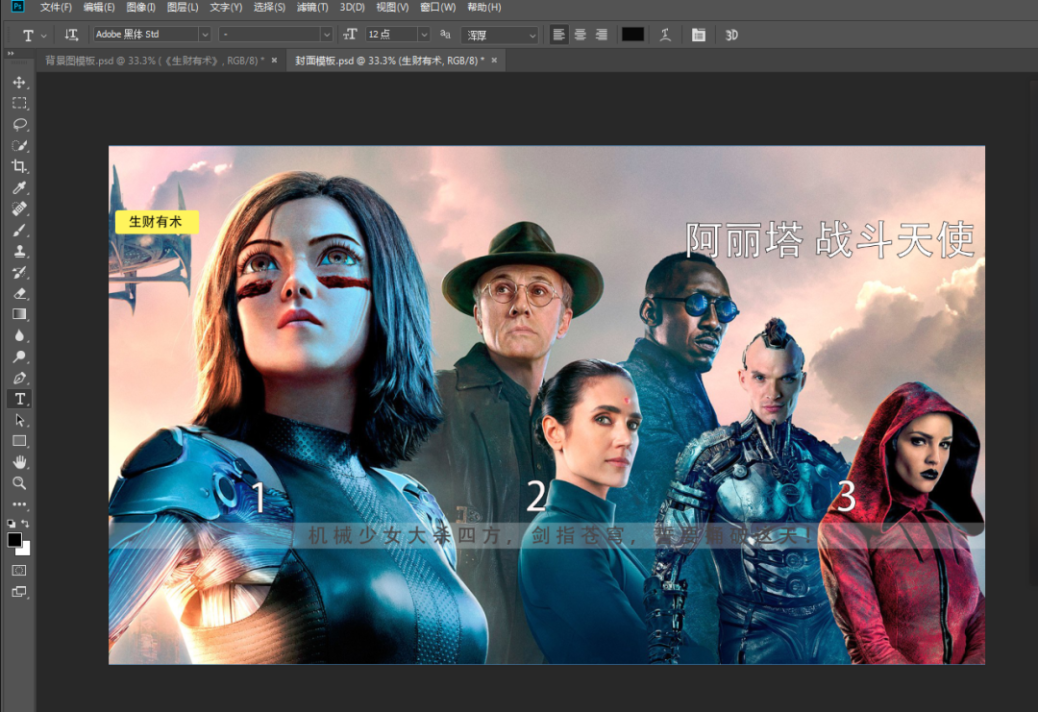Image resolution: width=1038 pixels, height=712 pixels.
Task: Open the Edit Toolbar three-dots button
Action: coord(19,504)
